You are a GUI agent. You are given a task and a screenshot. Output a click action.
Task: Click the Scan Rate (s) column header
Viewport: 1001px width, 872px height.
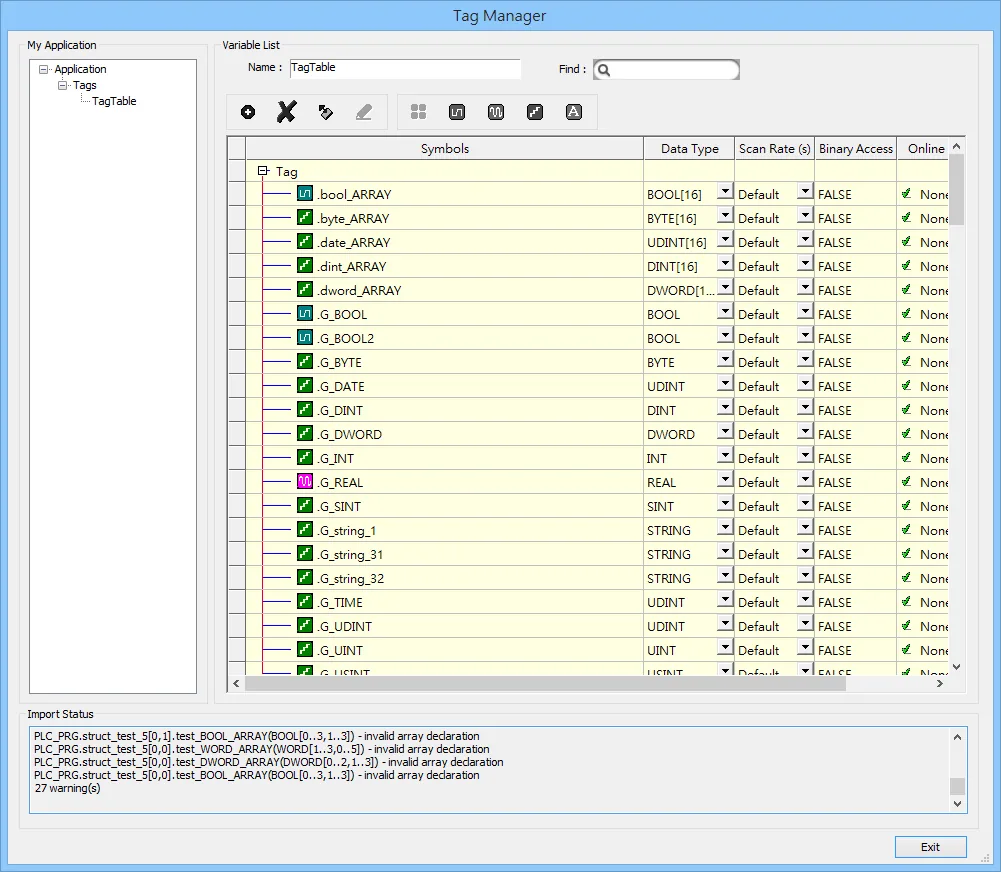click(x=774, y=148)
